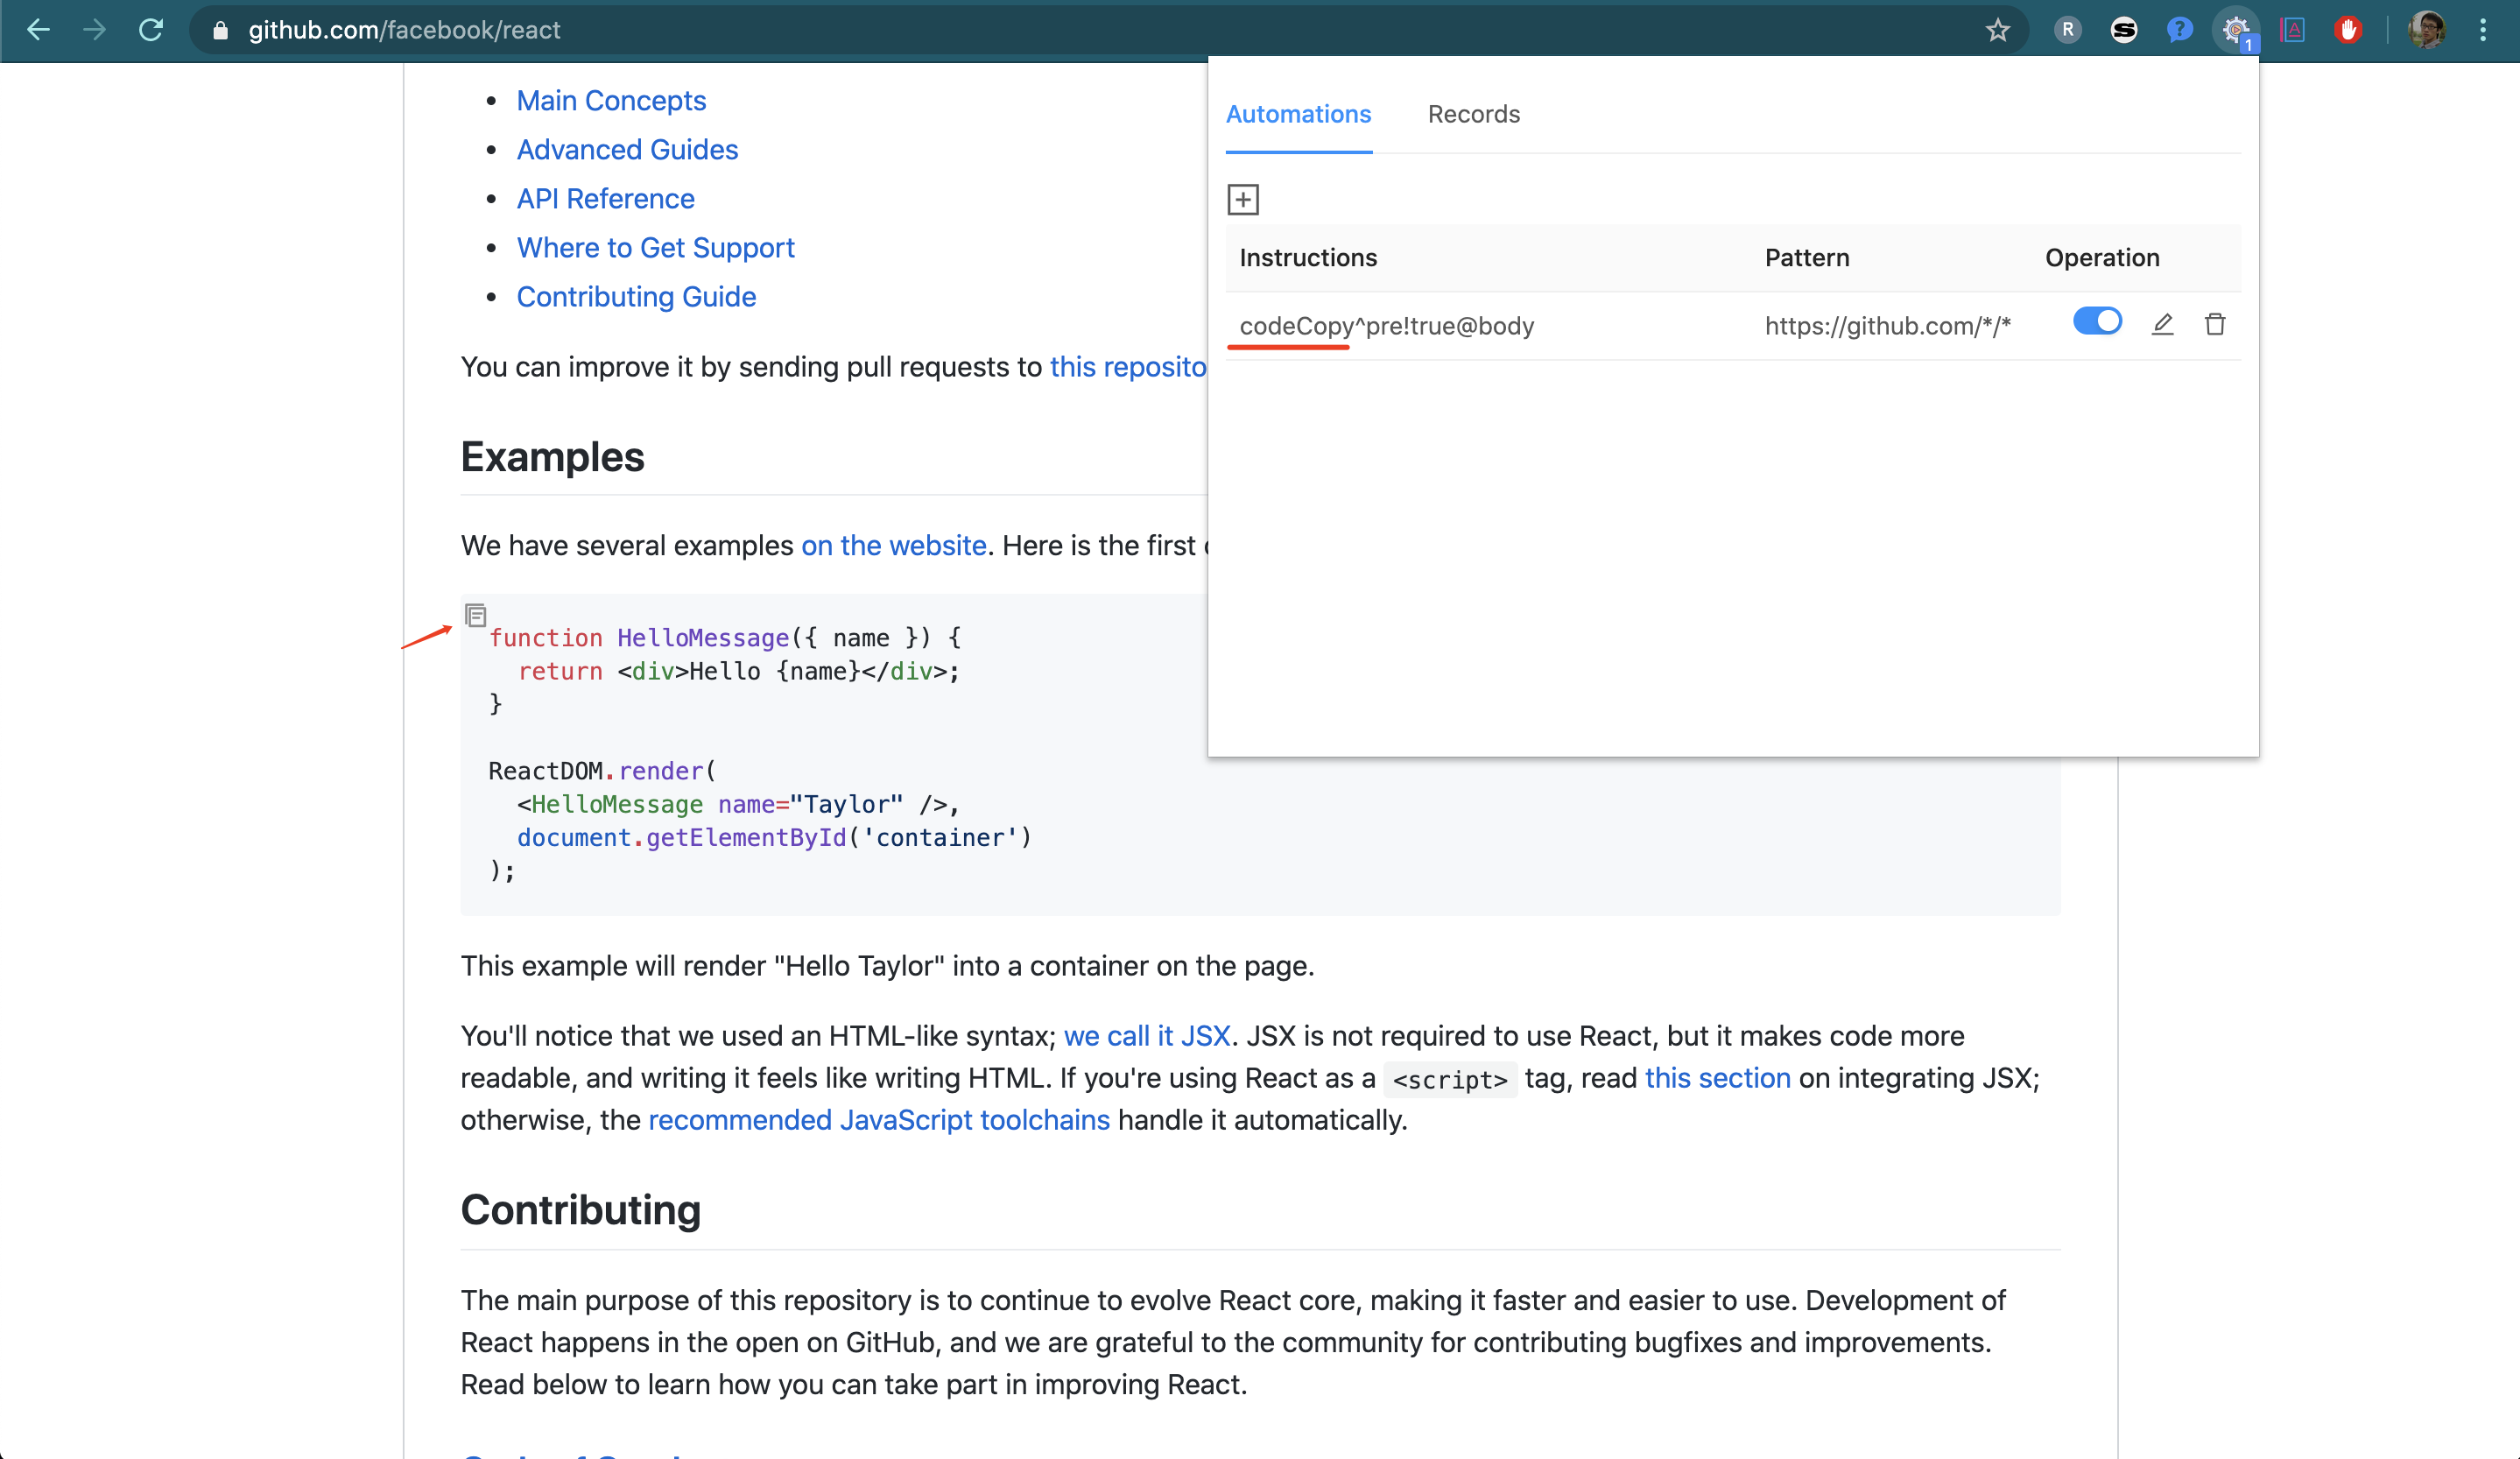Image resolution: width=2520 pixels, height=1459 pixels.
Task: Reload the page
Action: click(151, 30)
